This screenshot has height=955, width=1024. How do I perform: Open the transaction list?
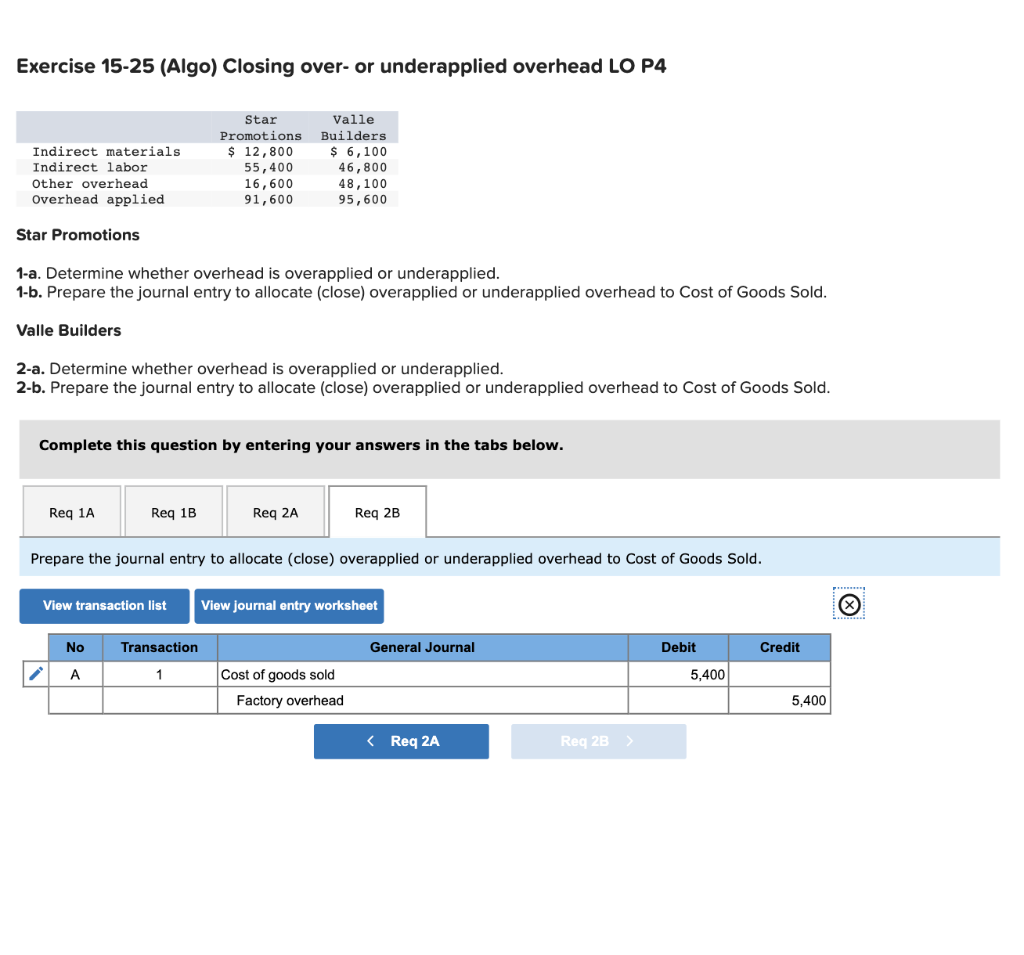pos(104,605)
